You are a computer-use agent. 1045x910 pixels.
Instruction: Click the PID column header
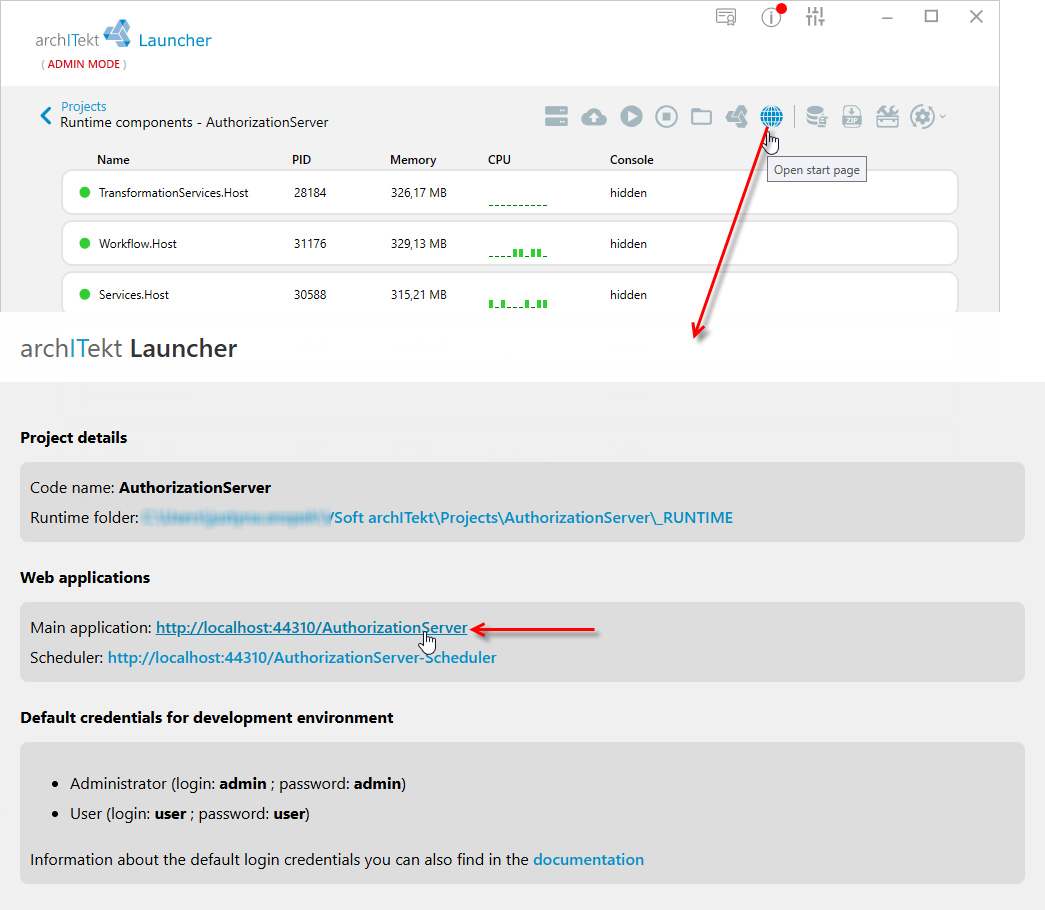click(x=301, y=160)
